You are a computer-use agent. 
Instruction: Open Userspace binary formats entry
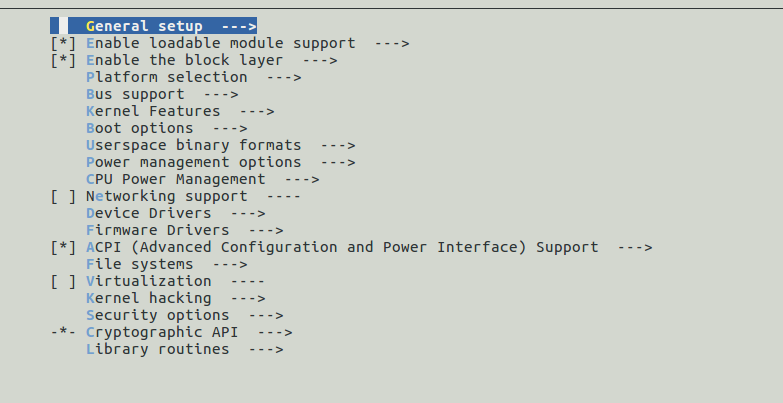pyautogui.click(x=193, y=145)
